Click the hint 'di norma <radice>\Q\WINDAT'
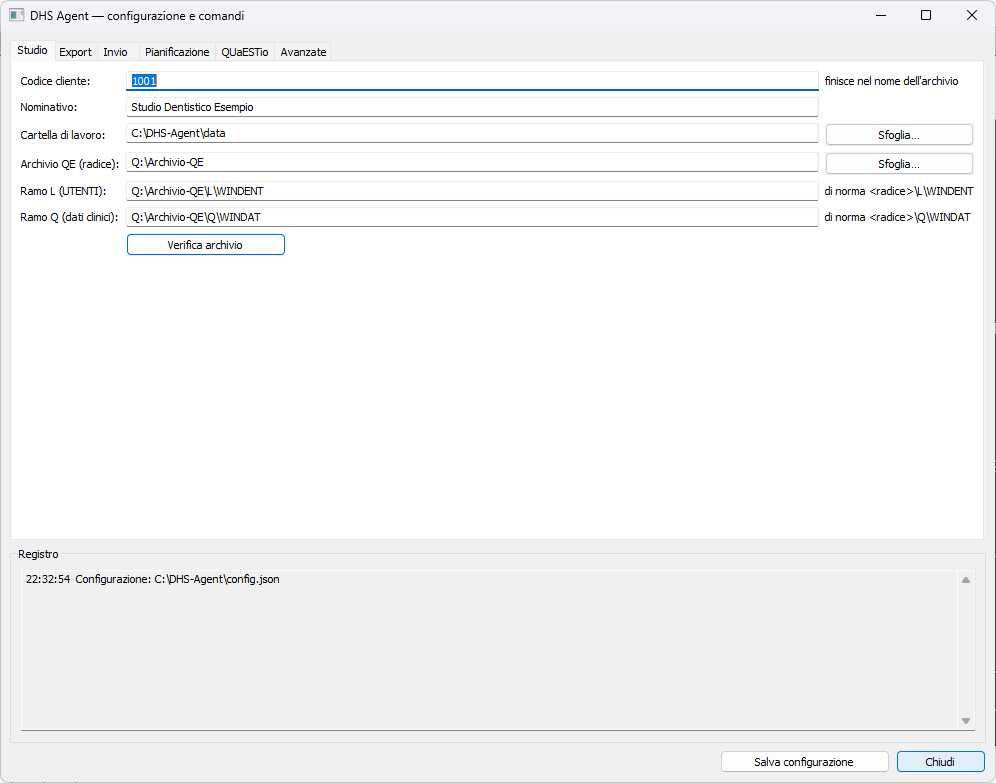996x783 pixels. pyautogui.click(x=898, y=217)
